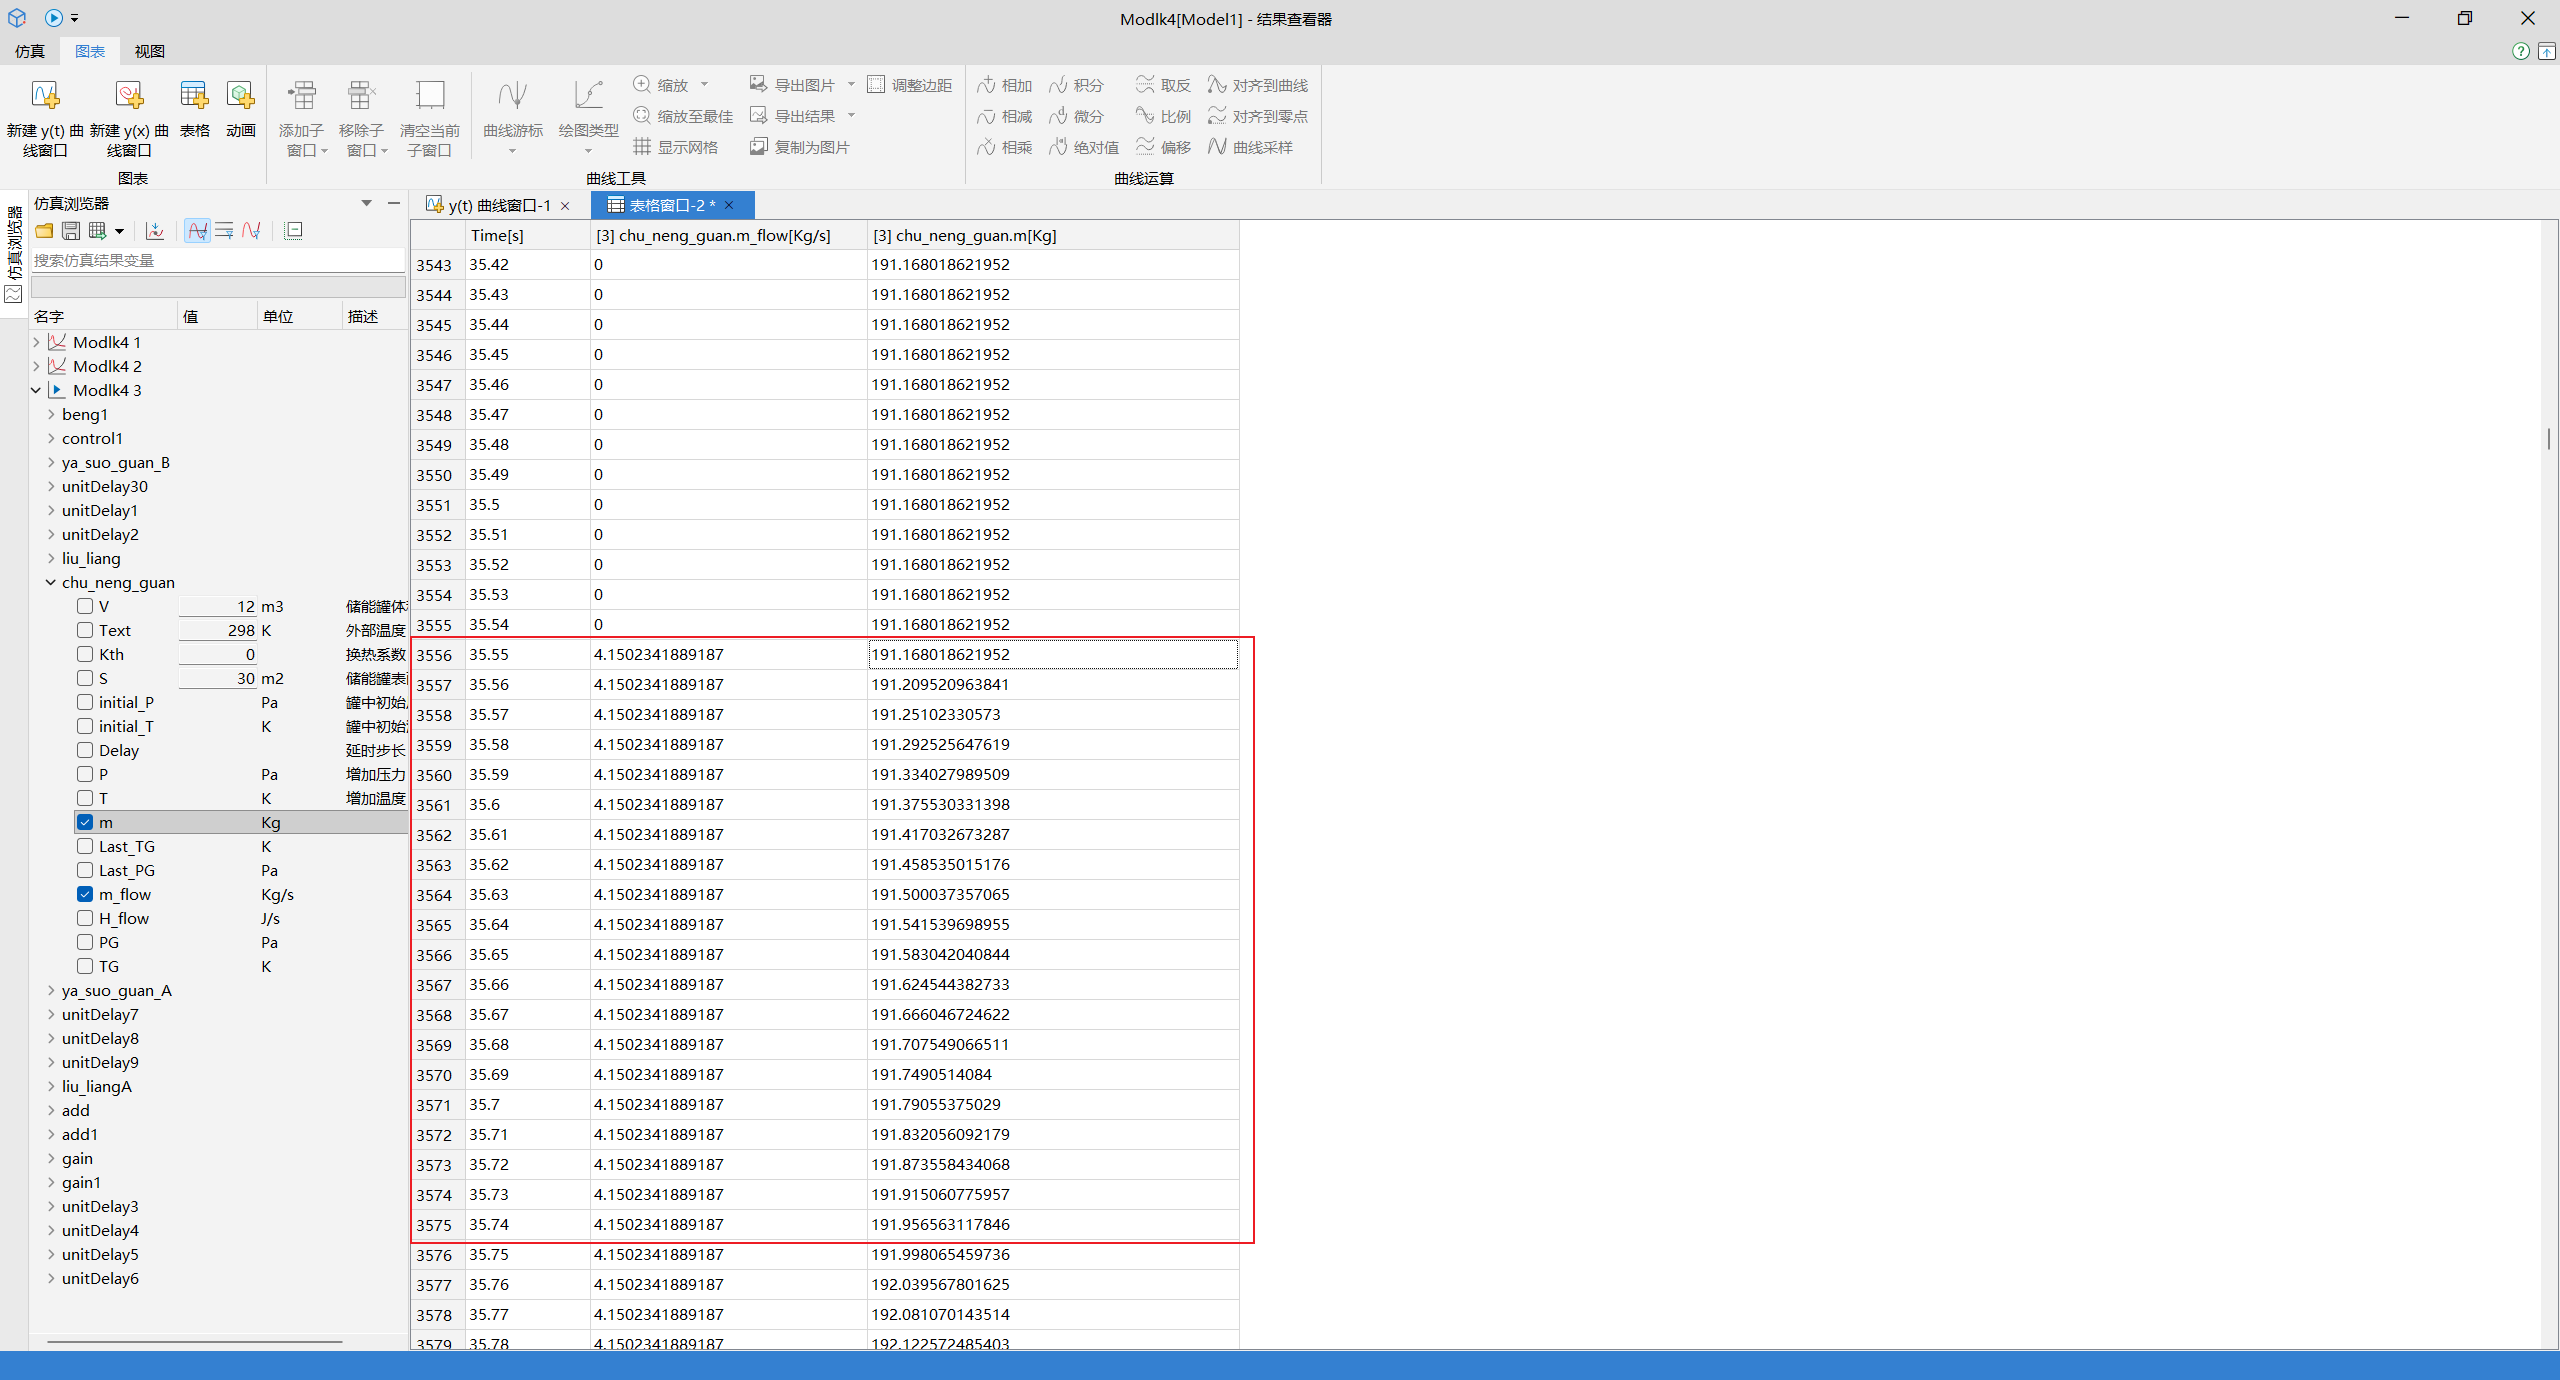This screenshot has width=2560, height=1380.
Task: Click the Time[s] column header
Action: 528,235
